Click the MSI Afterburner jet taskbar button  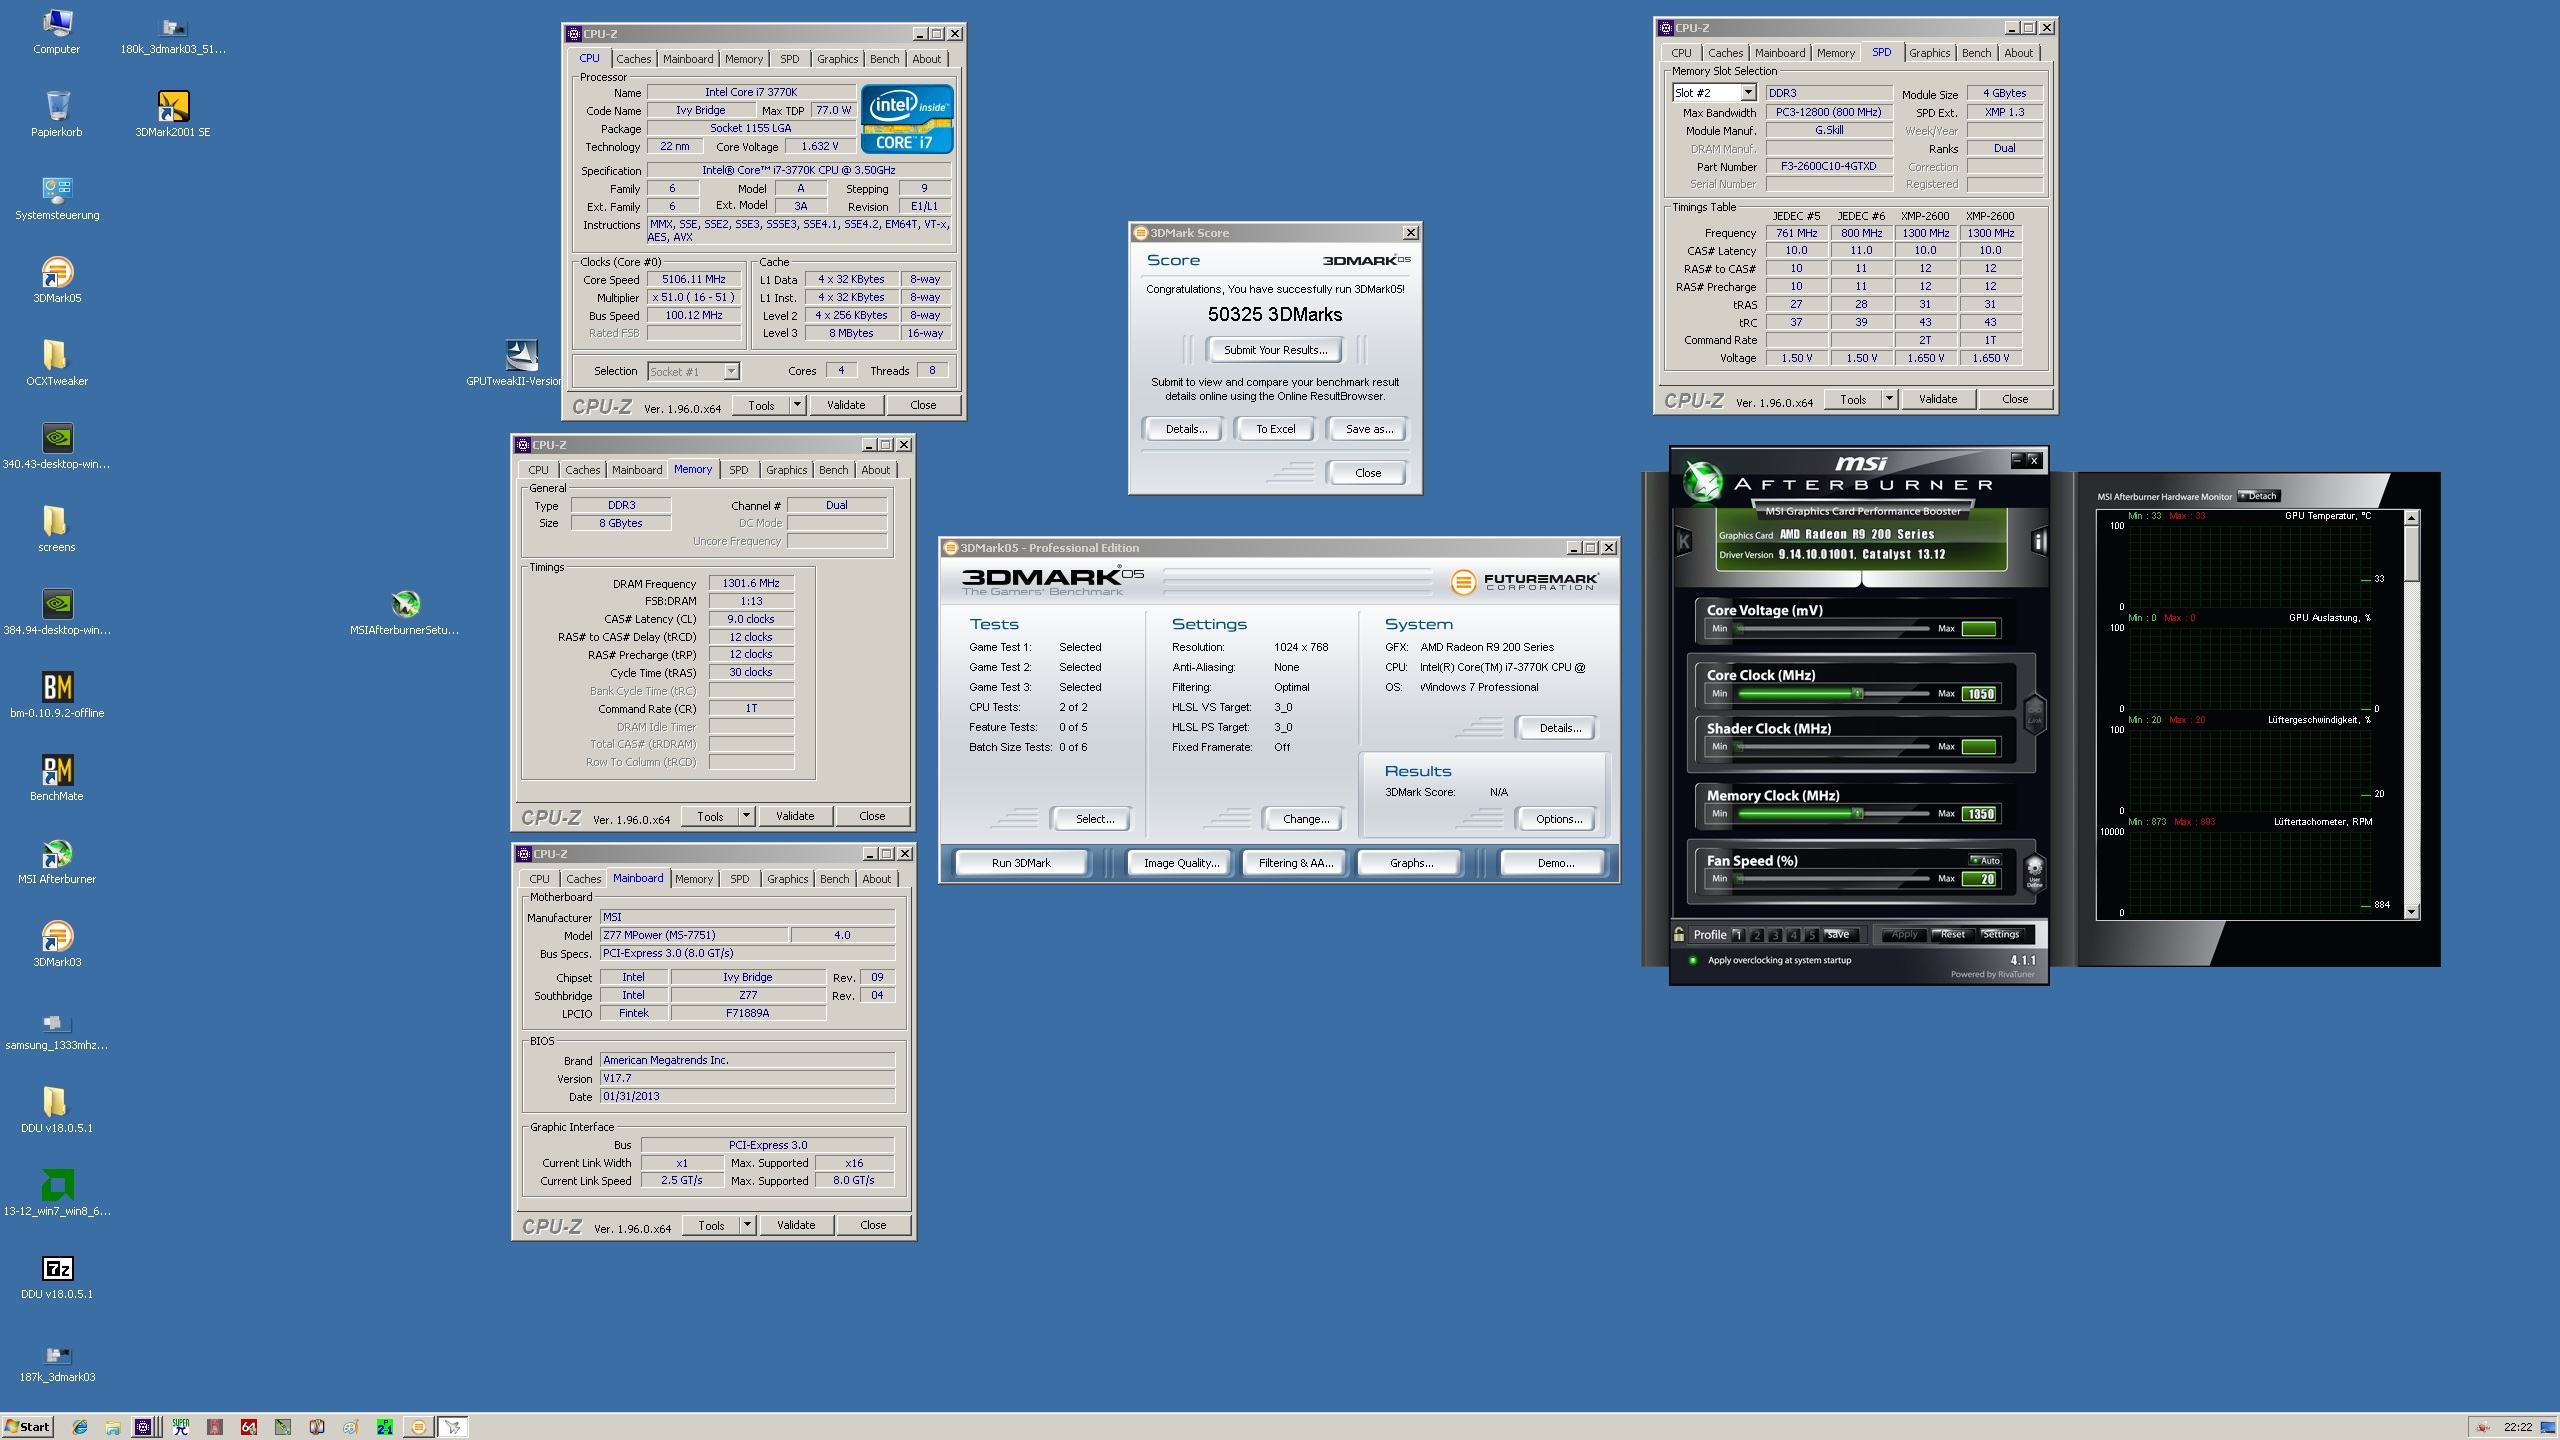point(452,1427)
